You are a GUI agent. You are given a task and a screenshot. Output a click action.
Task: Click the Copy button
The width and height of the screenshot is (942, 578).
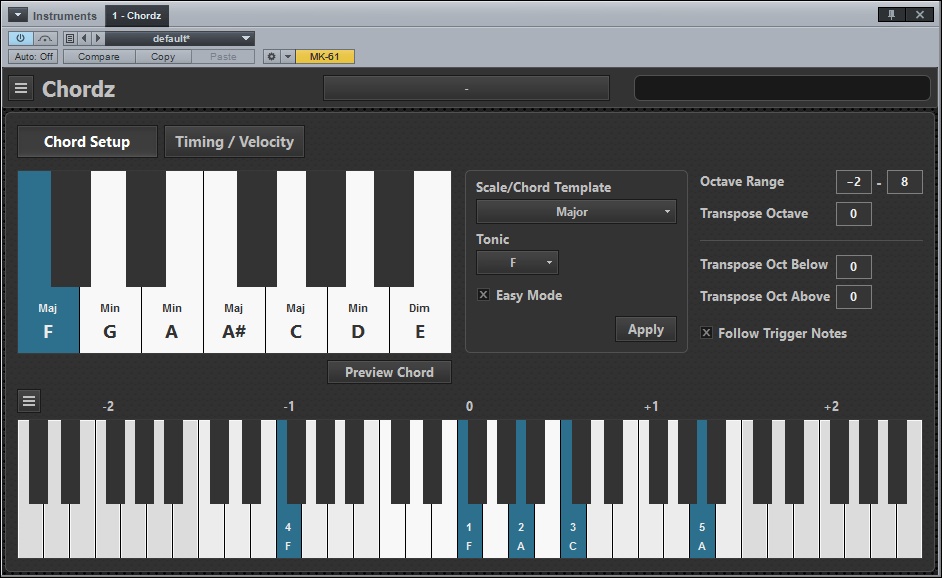163,56
